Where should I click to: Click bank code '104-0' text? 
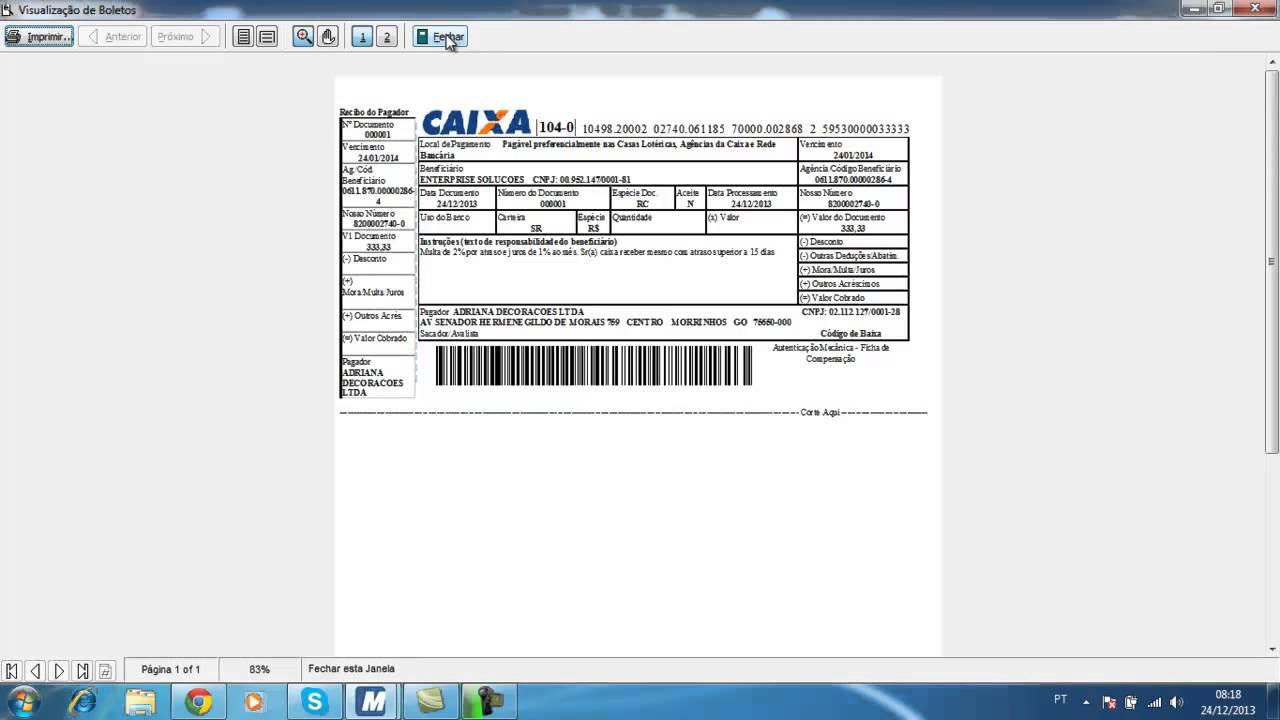click(556, 127)
